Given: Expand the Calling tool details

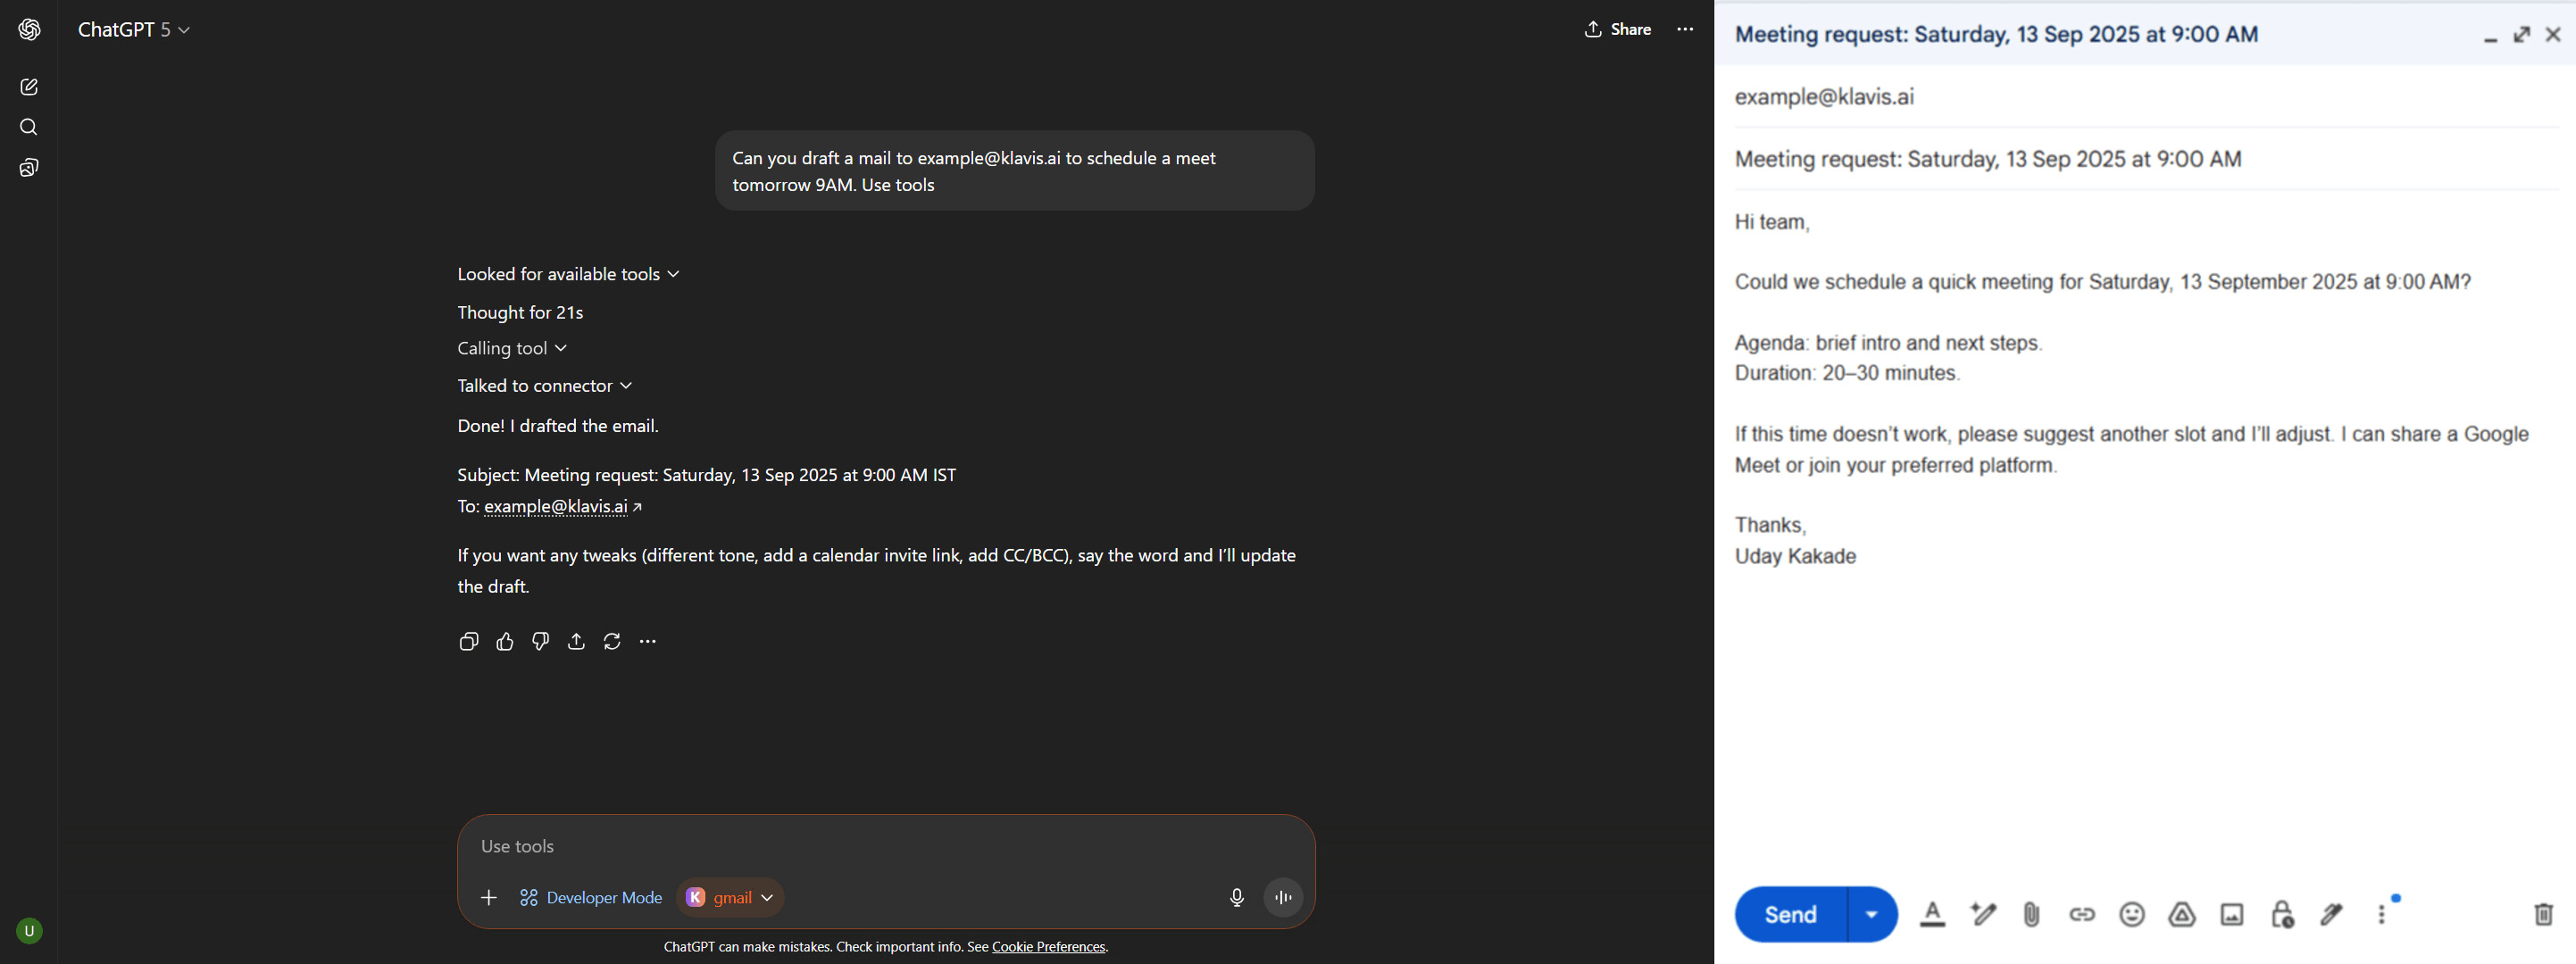Looking at the screenshot, I should coord(512,348).
